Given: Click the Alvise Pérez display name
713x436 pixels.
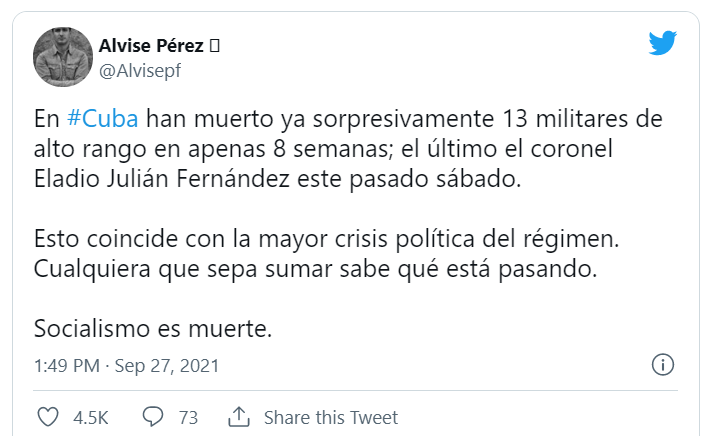Looking at the screenshot, I should pos(150,45).
